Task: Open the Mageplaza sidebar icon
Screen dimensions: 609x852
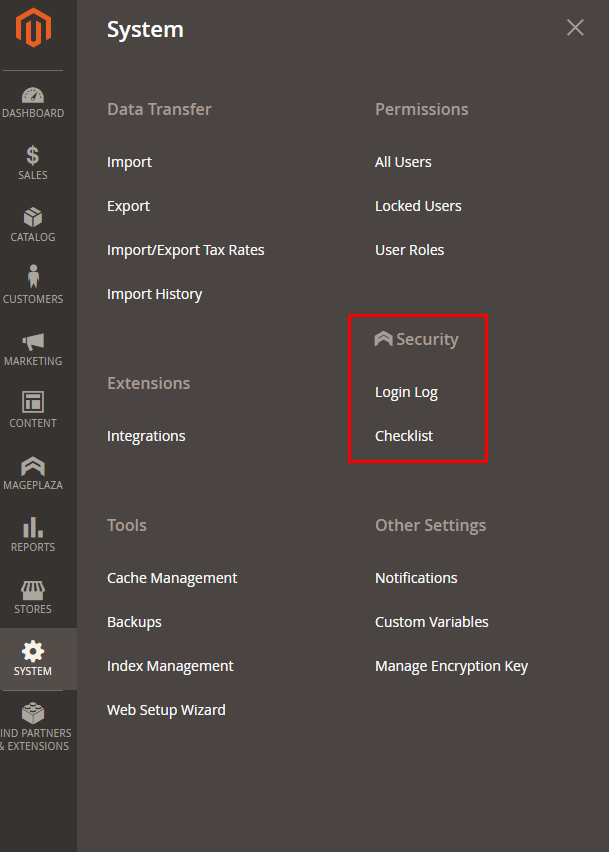Action: pos(33,465)
